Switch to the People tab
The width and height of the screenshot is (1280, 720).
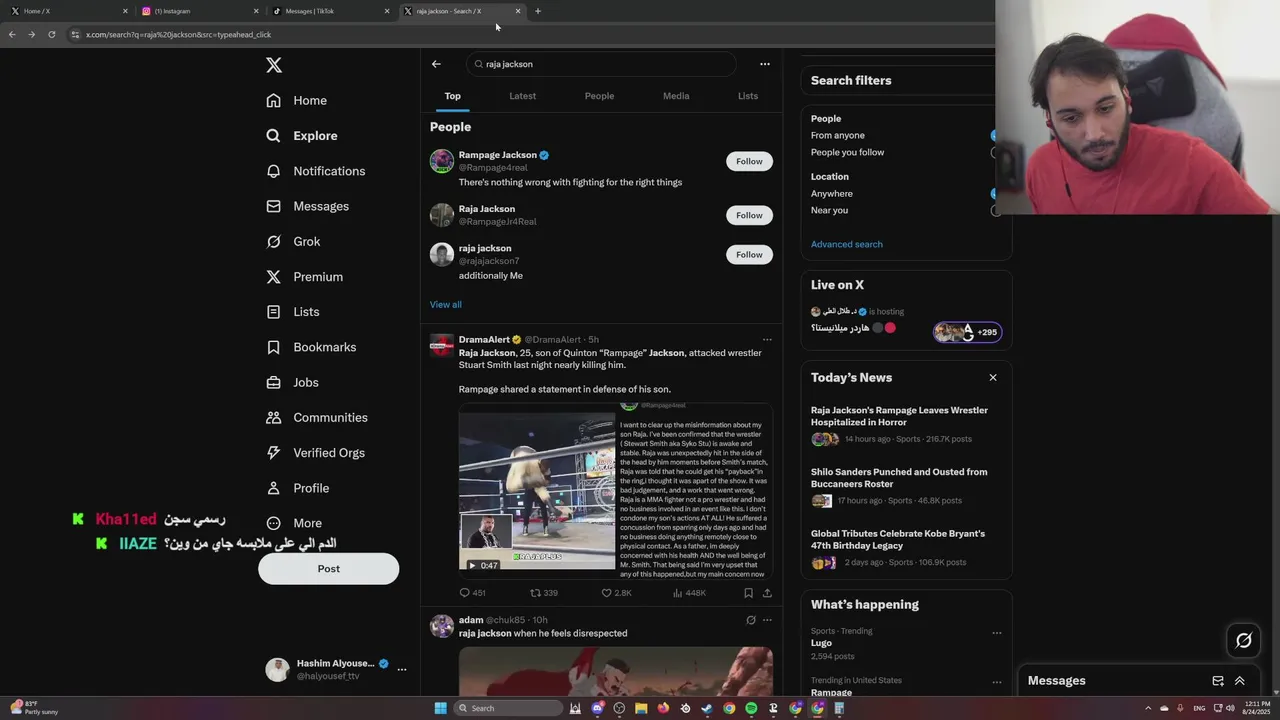599,96
